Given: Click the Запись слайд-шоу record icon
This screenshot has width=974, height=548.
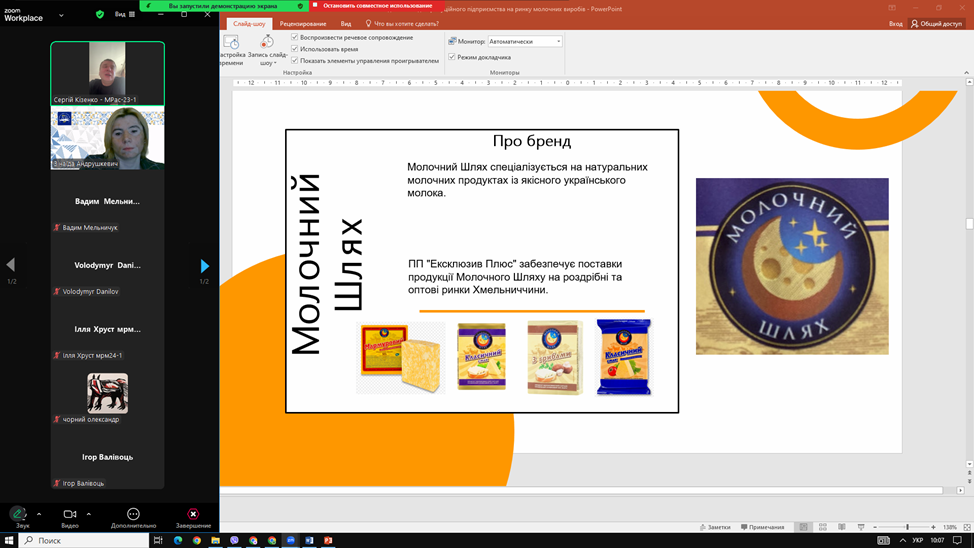Looking at the screenshot, I should pos(267,42).
